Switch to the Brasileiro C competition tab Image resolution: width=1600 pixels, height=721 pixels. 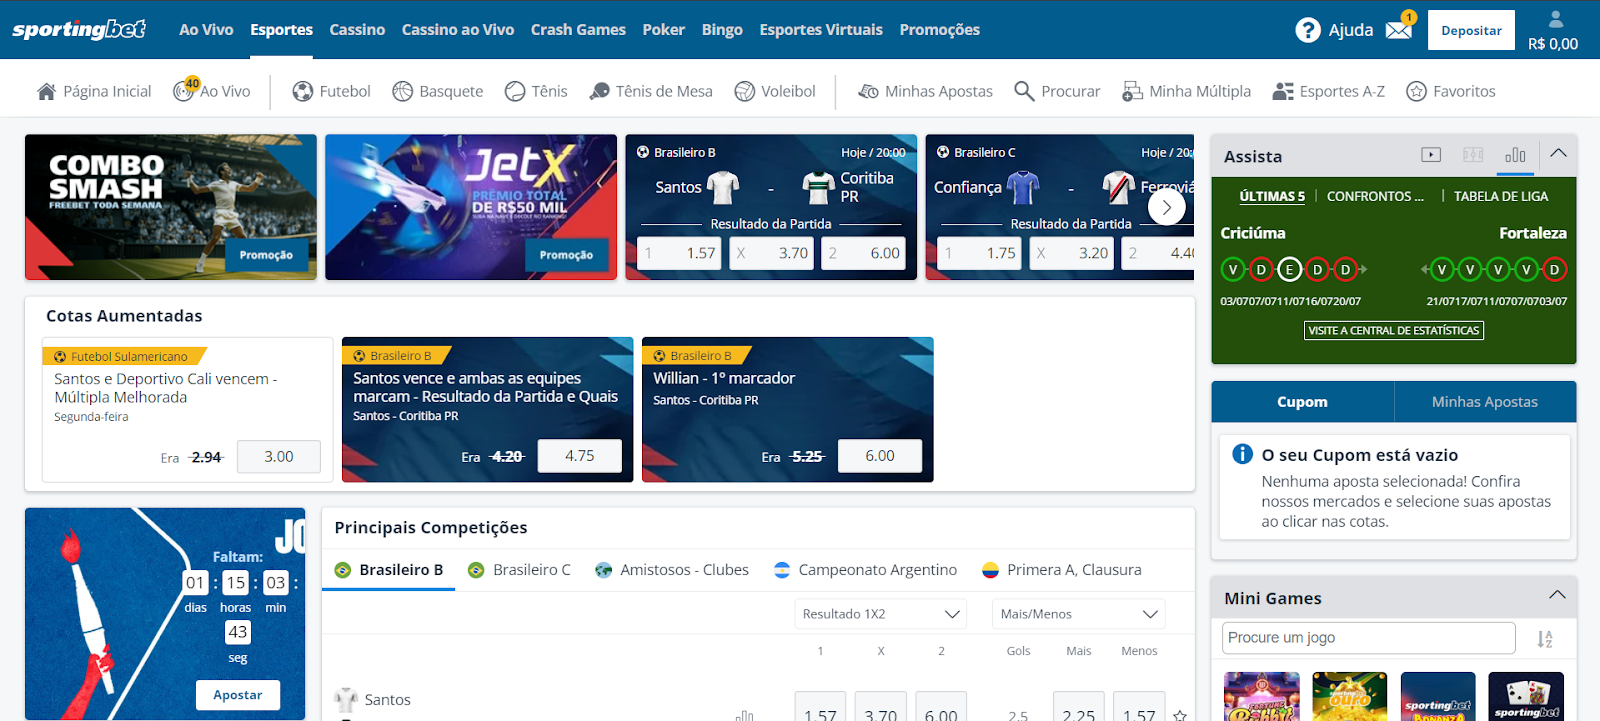tap(519, 570)
